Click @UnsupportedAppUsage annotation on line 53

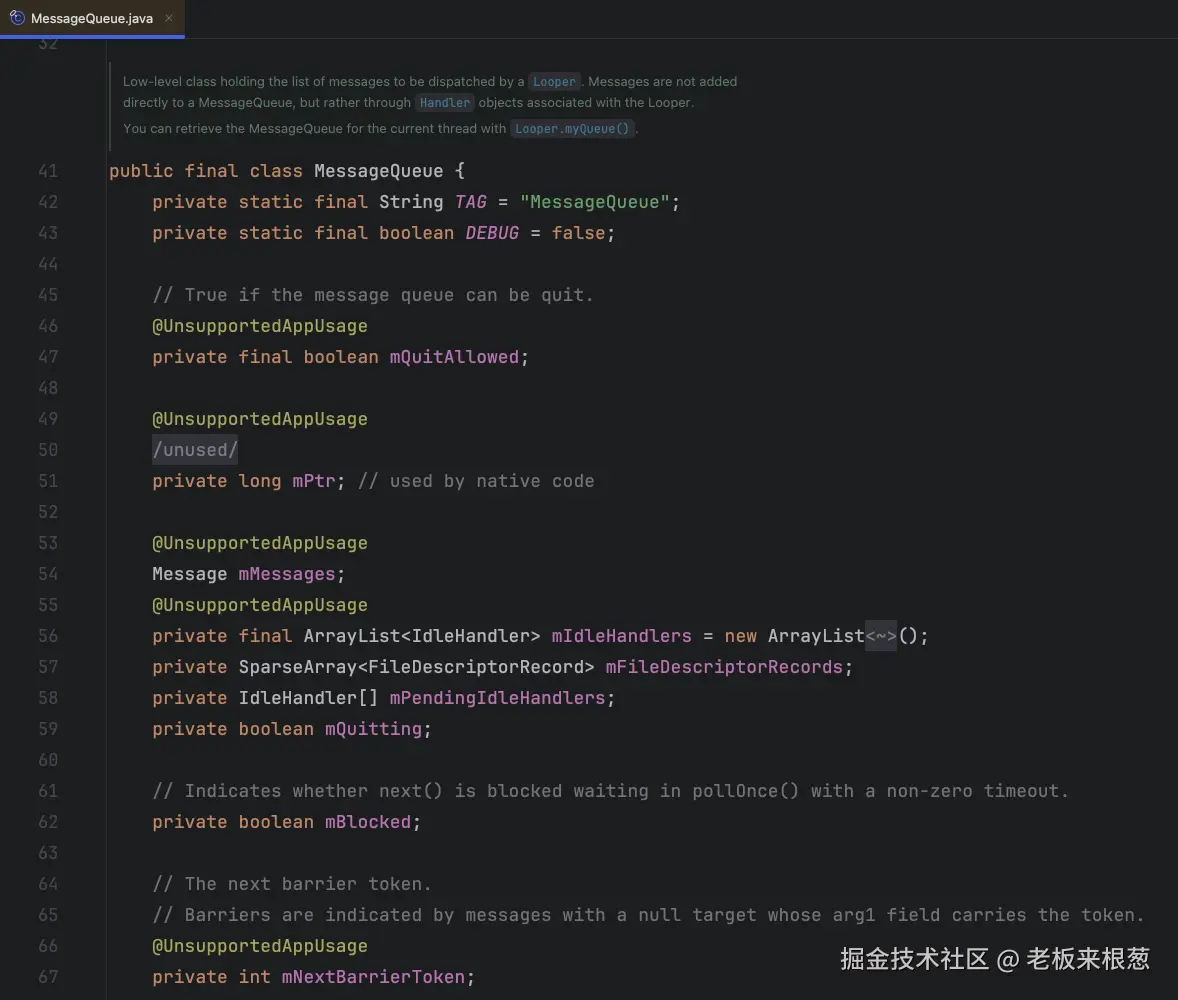(260, 542)
